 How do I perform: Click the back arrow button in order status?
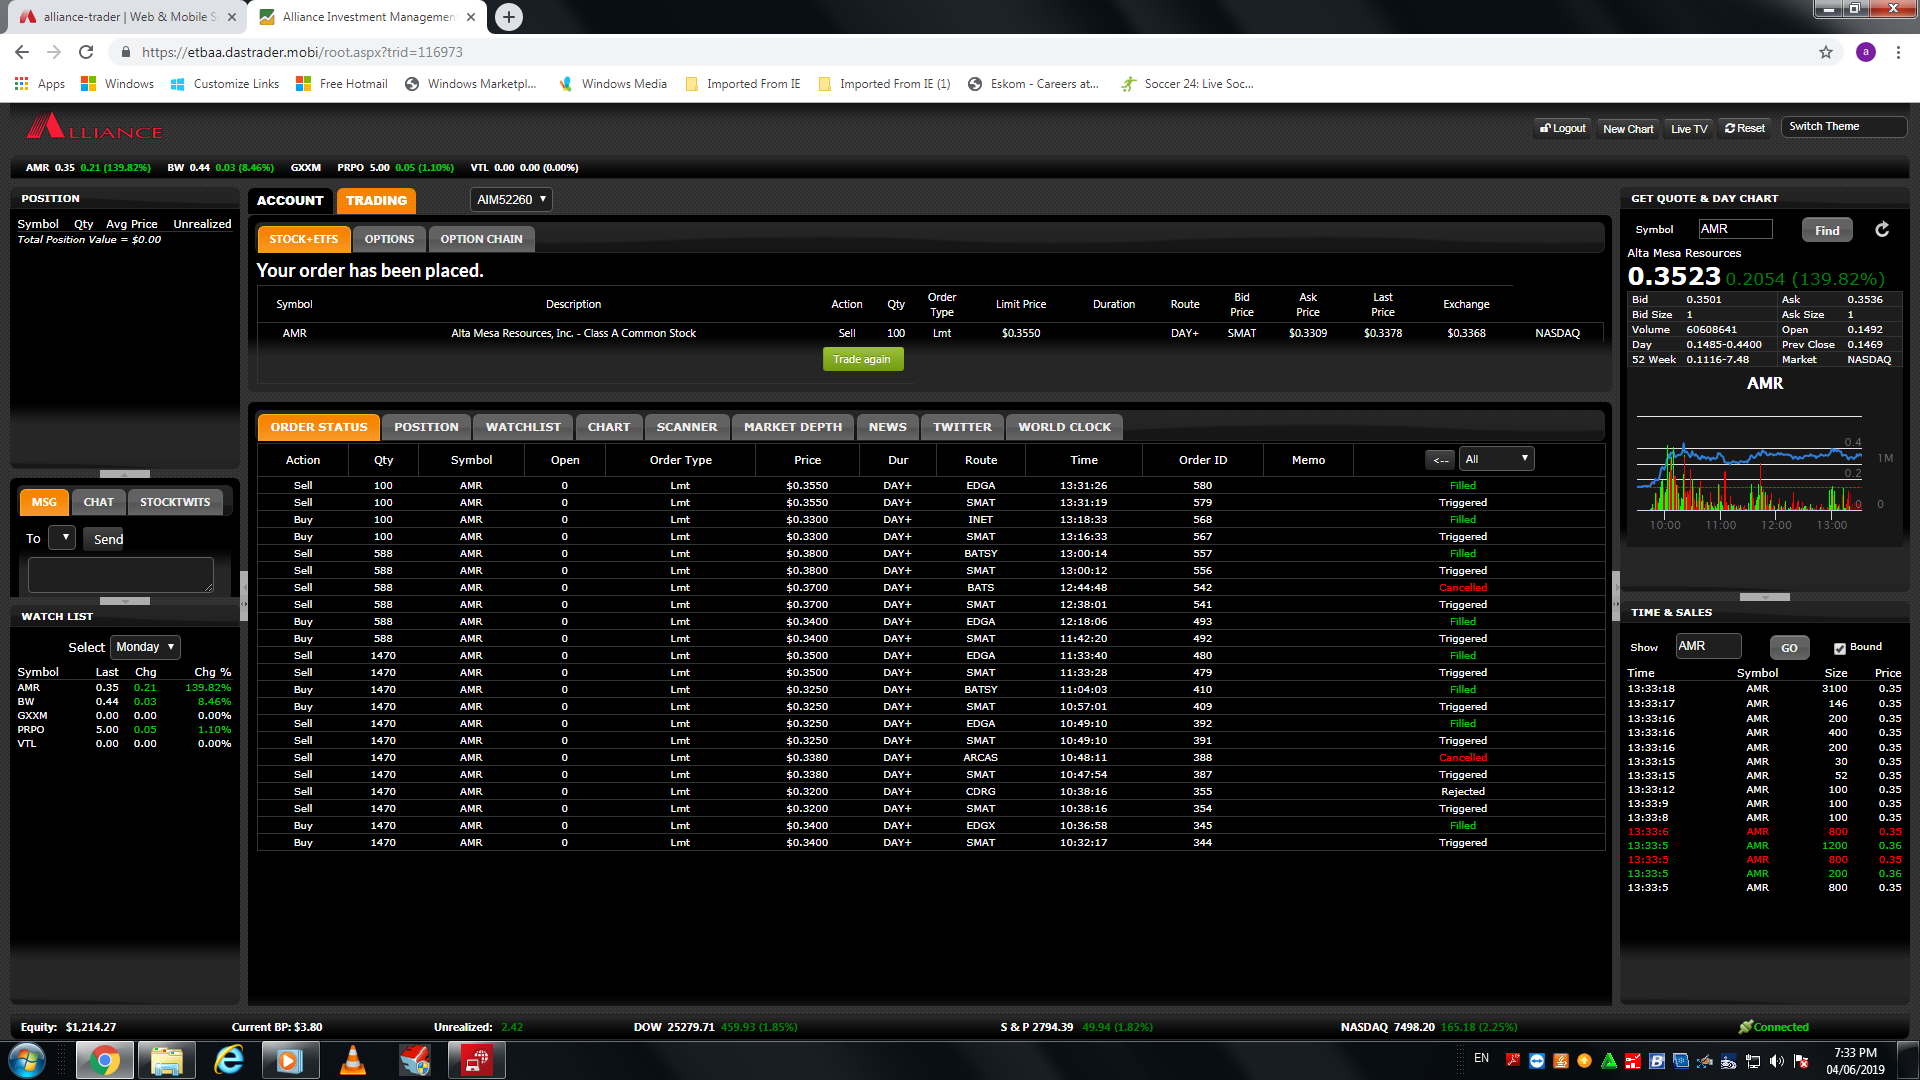pos(1439,460)
